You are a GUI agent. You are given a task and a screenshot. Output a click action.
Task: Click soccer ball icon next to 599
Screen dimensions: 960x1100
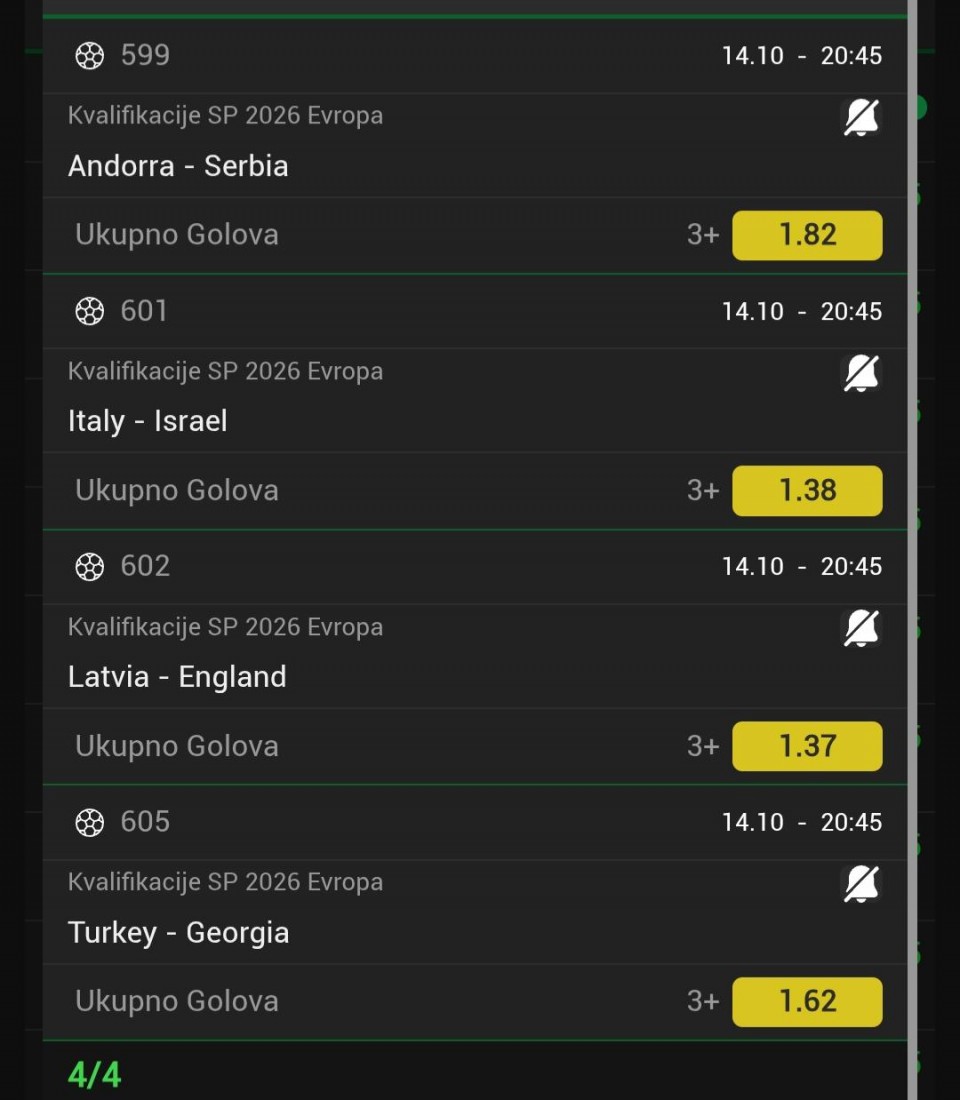[90, 56]
